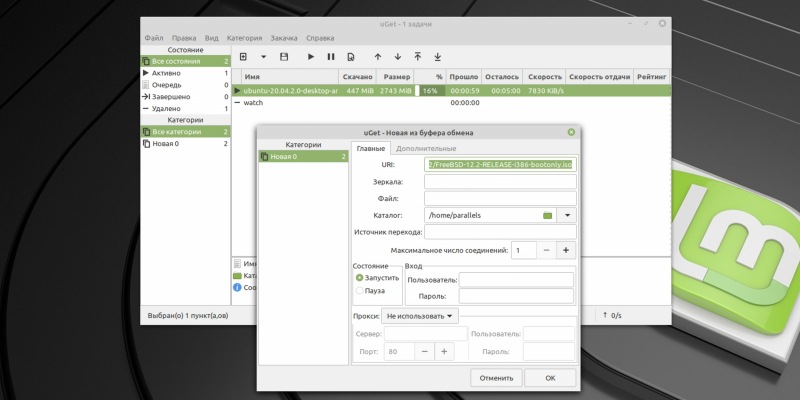Start download with the play toolbar icon
This screenshot has width=800, height=400.
[x=311, y=57]
